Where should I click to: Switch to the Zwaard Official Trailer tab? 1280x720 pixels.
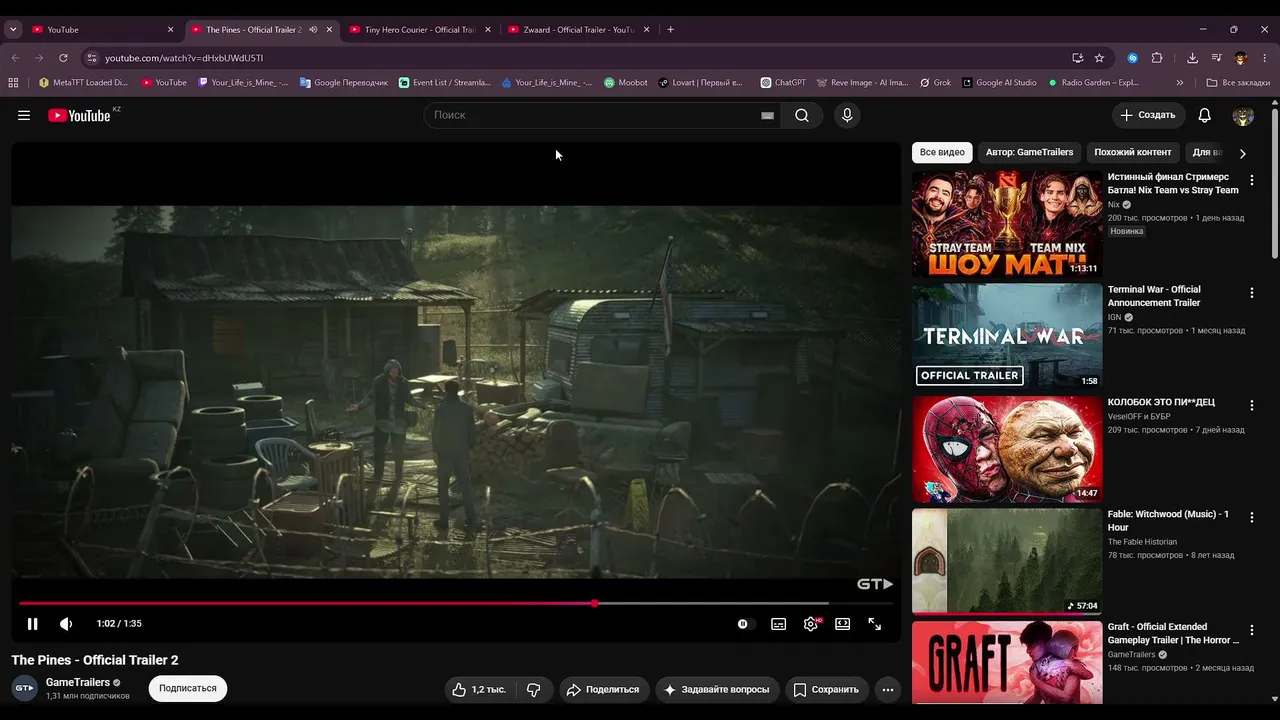(579, 30)
